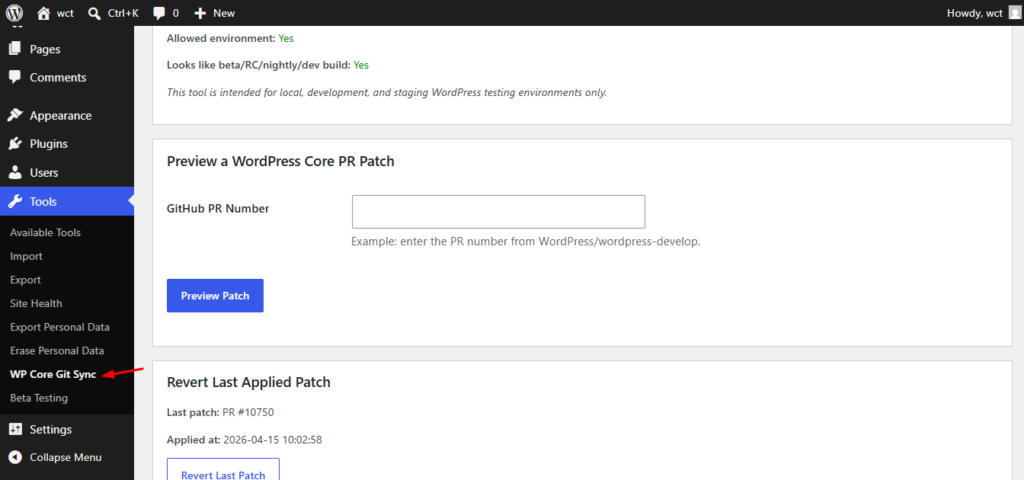This screenshot has height=480, width=1024.
Task: Open the Tools menu section
Action: (x=44, y=201)
